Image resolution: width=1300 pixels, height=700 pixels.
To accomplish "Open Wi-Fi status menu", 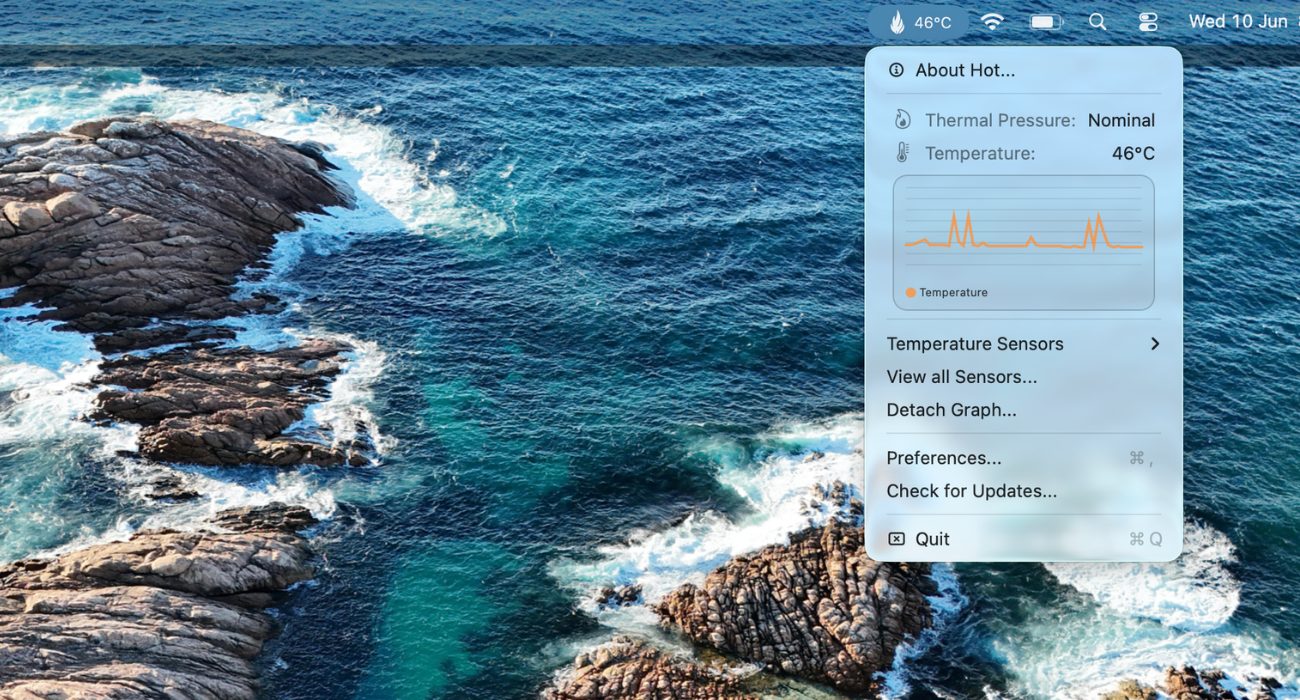I will (x=992, y=22).
